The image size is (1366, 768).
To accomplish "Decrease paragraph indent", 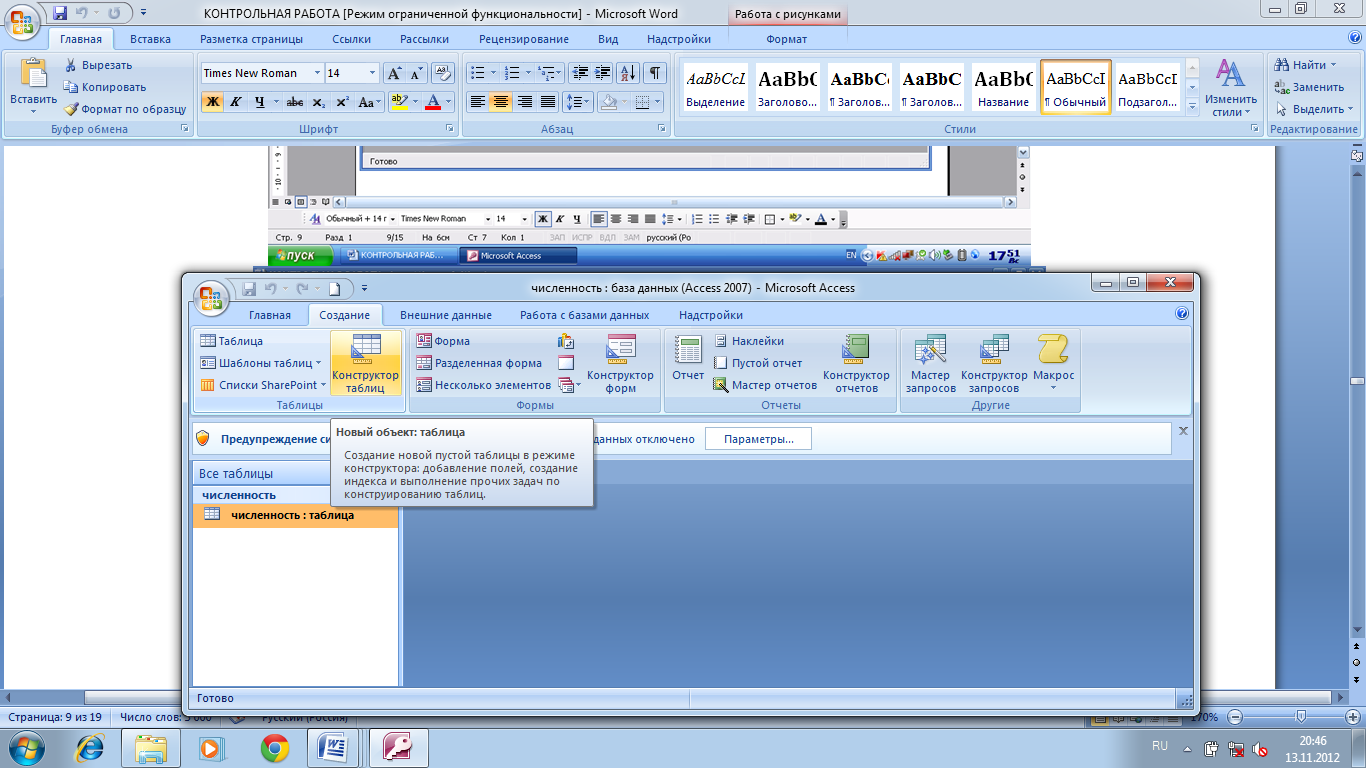I will [x=580, y=73].
